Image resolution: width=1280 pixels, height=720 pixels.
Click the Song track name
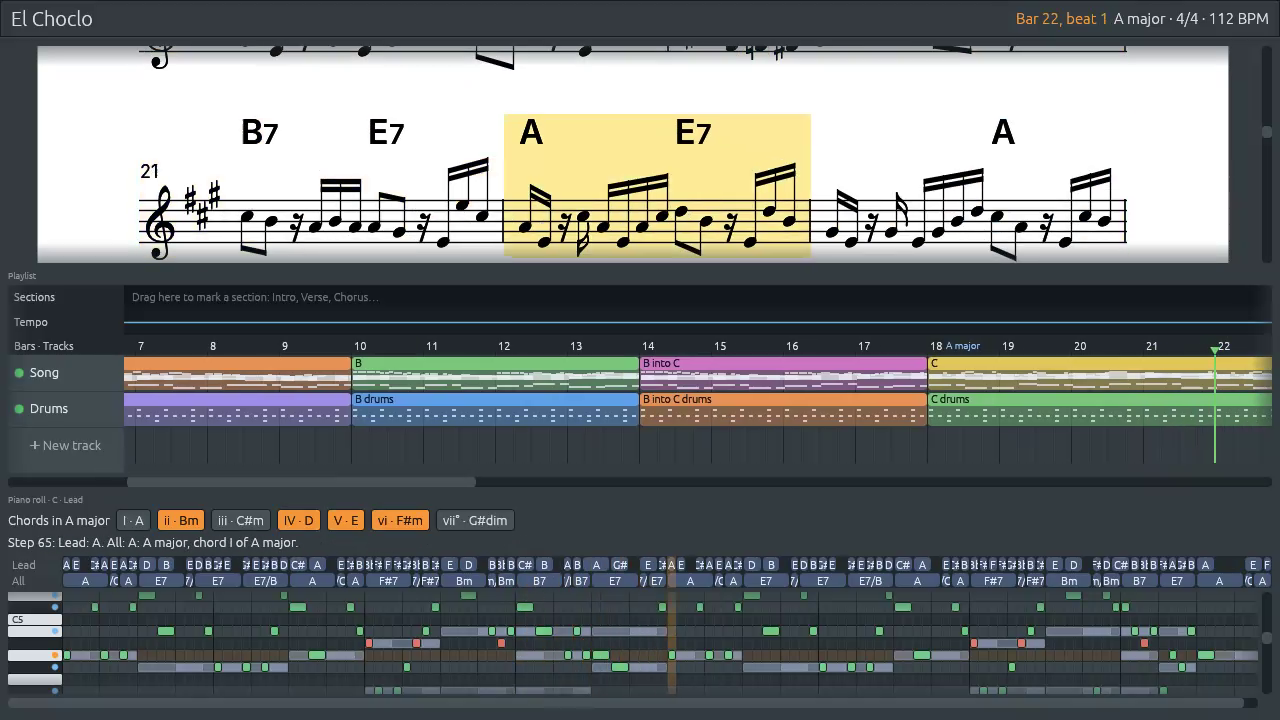click(44, 373)
